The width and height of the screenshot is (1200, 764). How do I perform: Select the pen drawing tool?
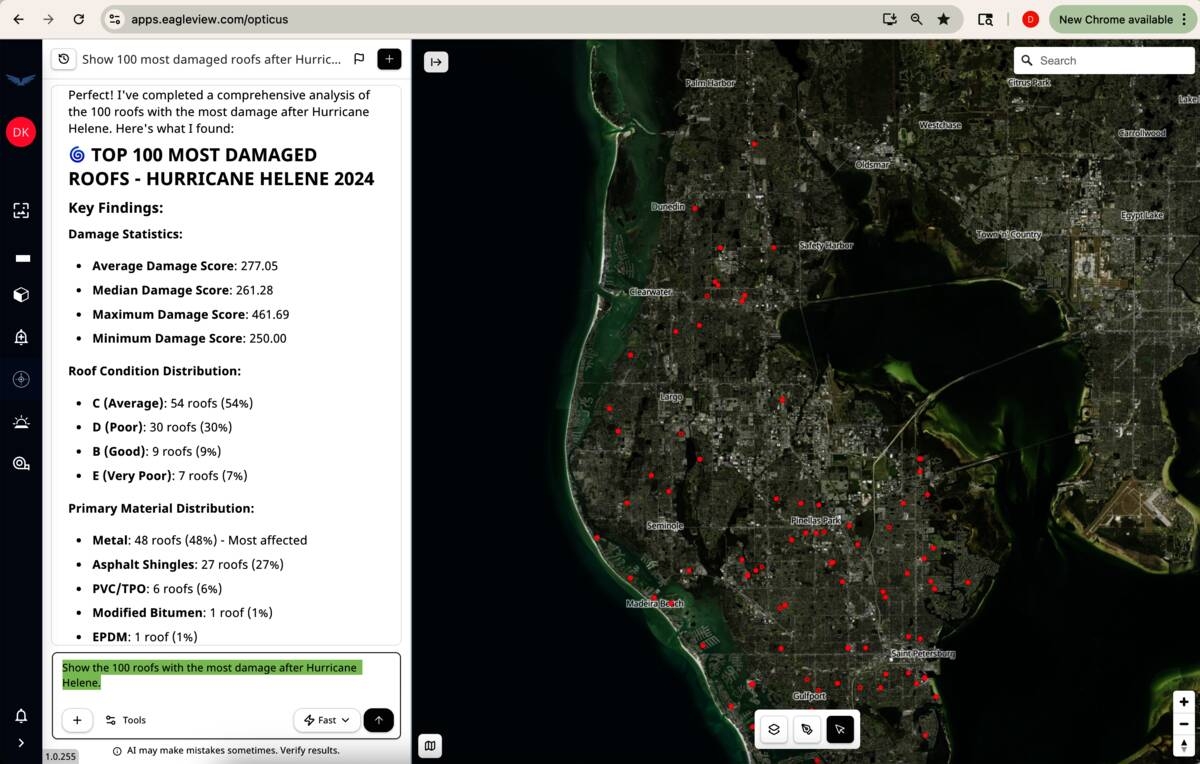coord(807,730)
